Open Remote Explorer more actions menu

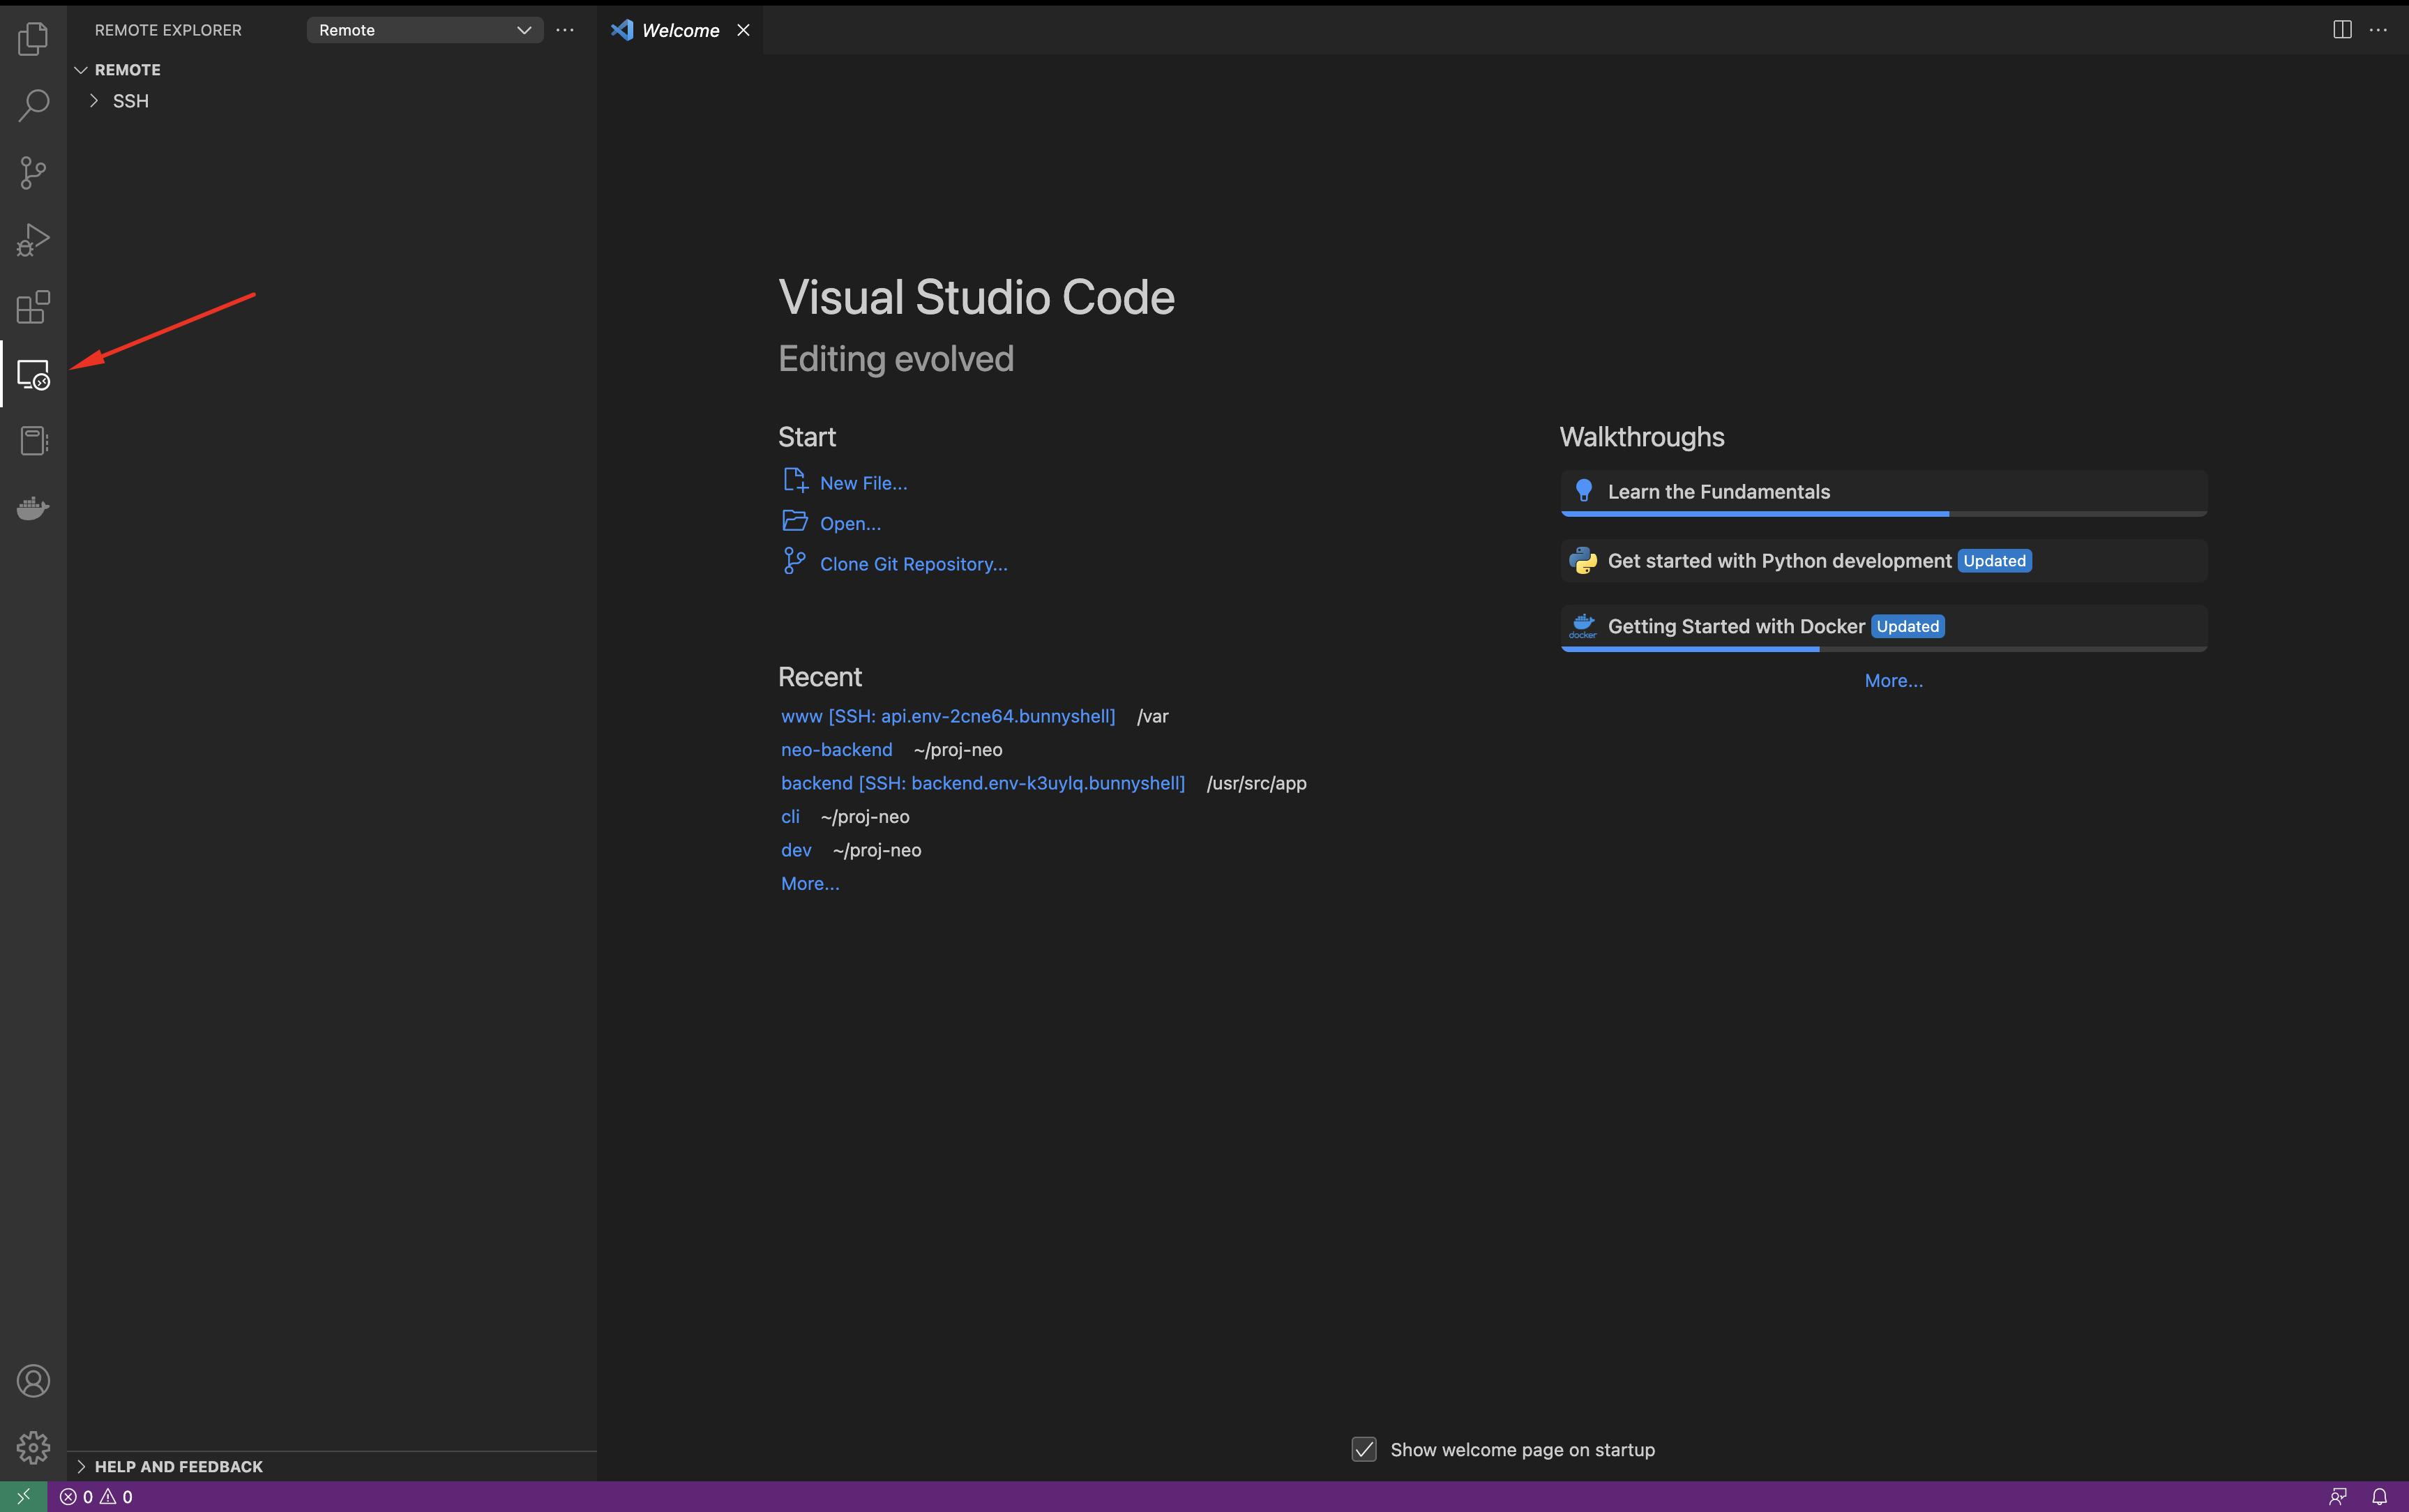pos(565,30)
